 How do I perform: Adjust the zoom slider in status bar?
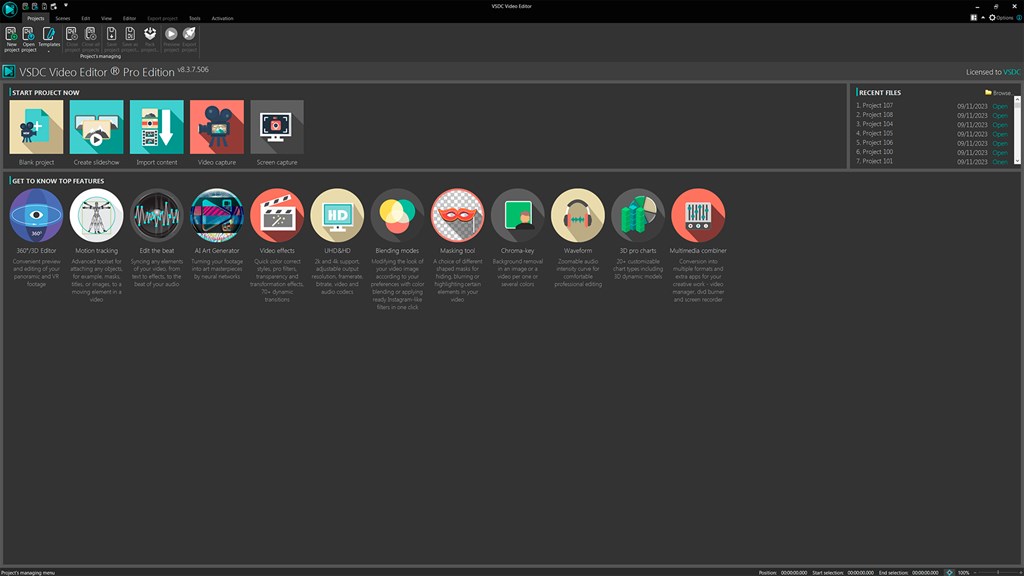998,572
